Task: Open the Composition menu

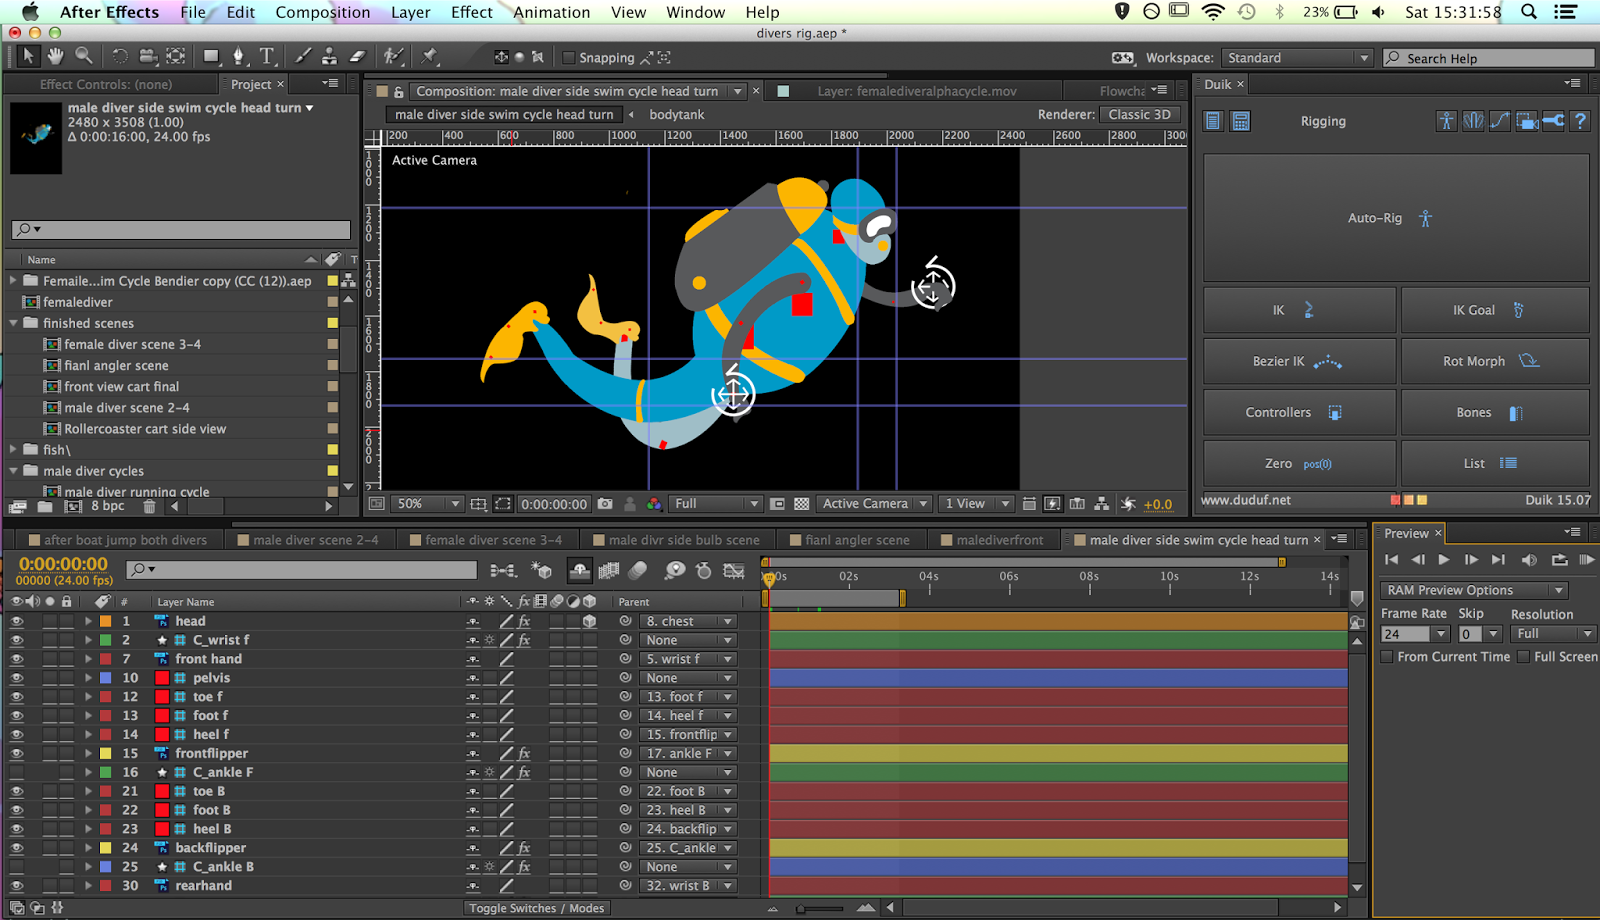Action: (322, 12)
